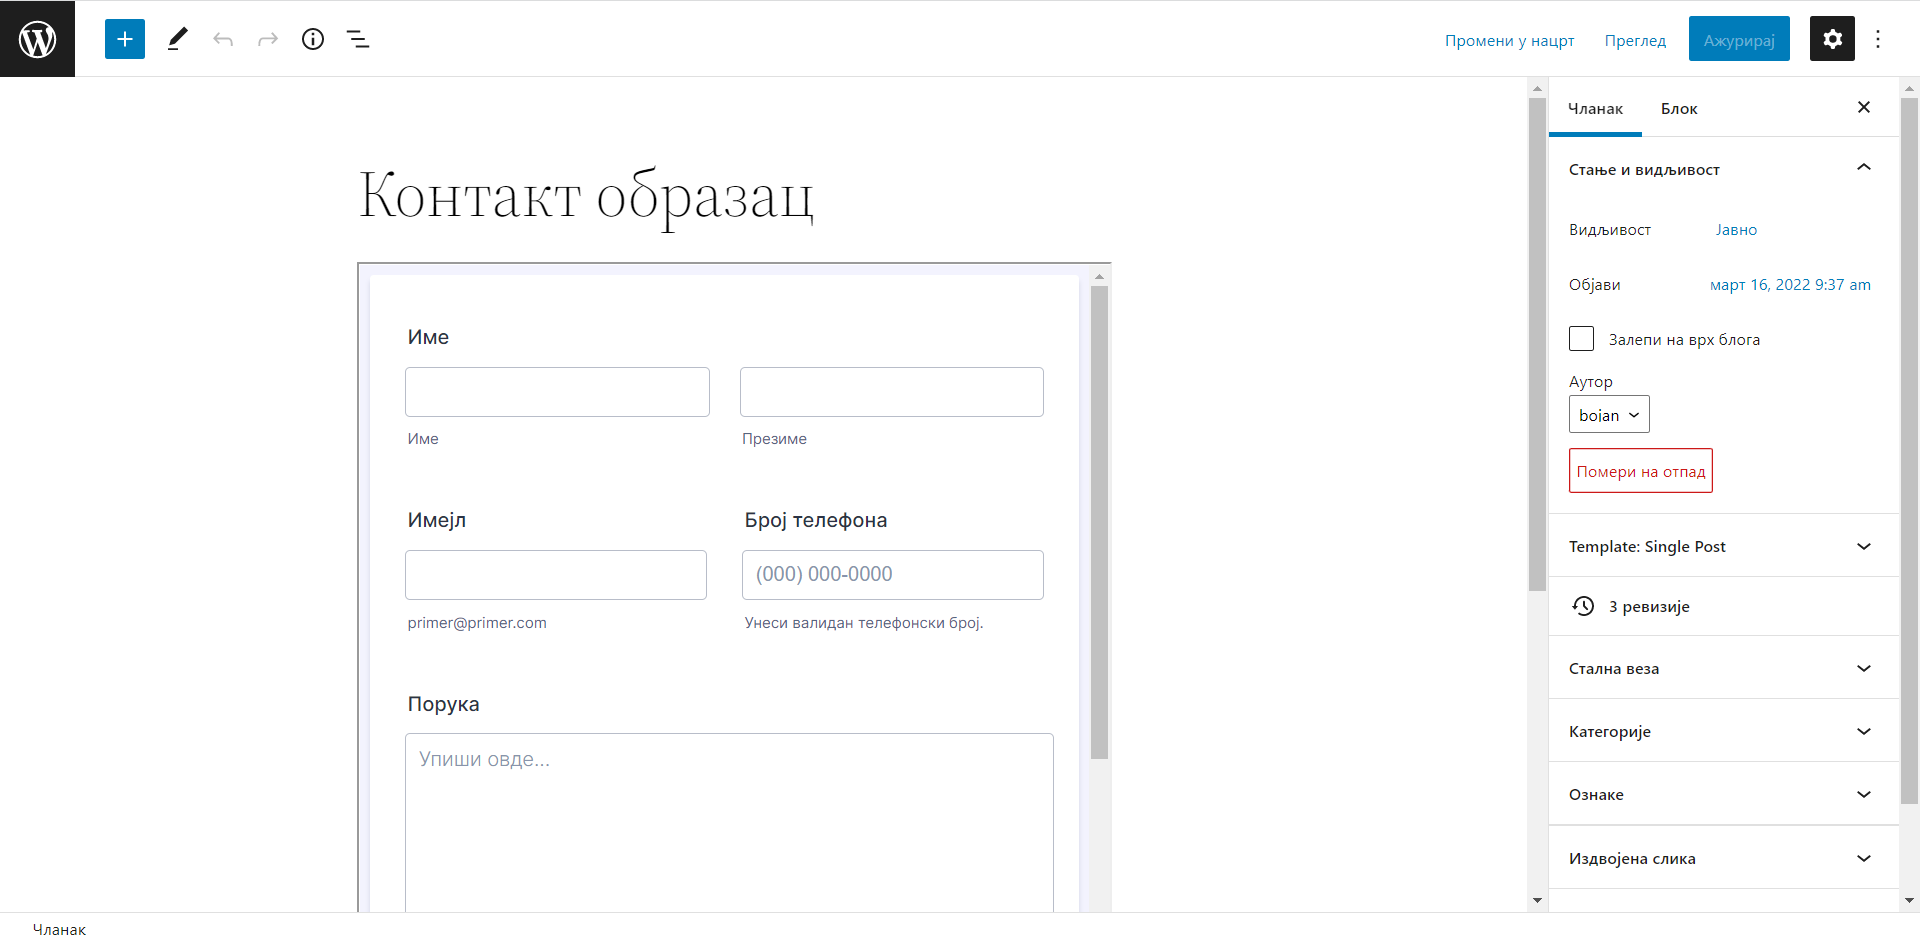
Task: Expand the 'Категорије' section
Action: (x=1724, y=731)
